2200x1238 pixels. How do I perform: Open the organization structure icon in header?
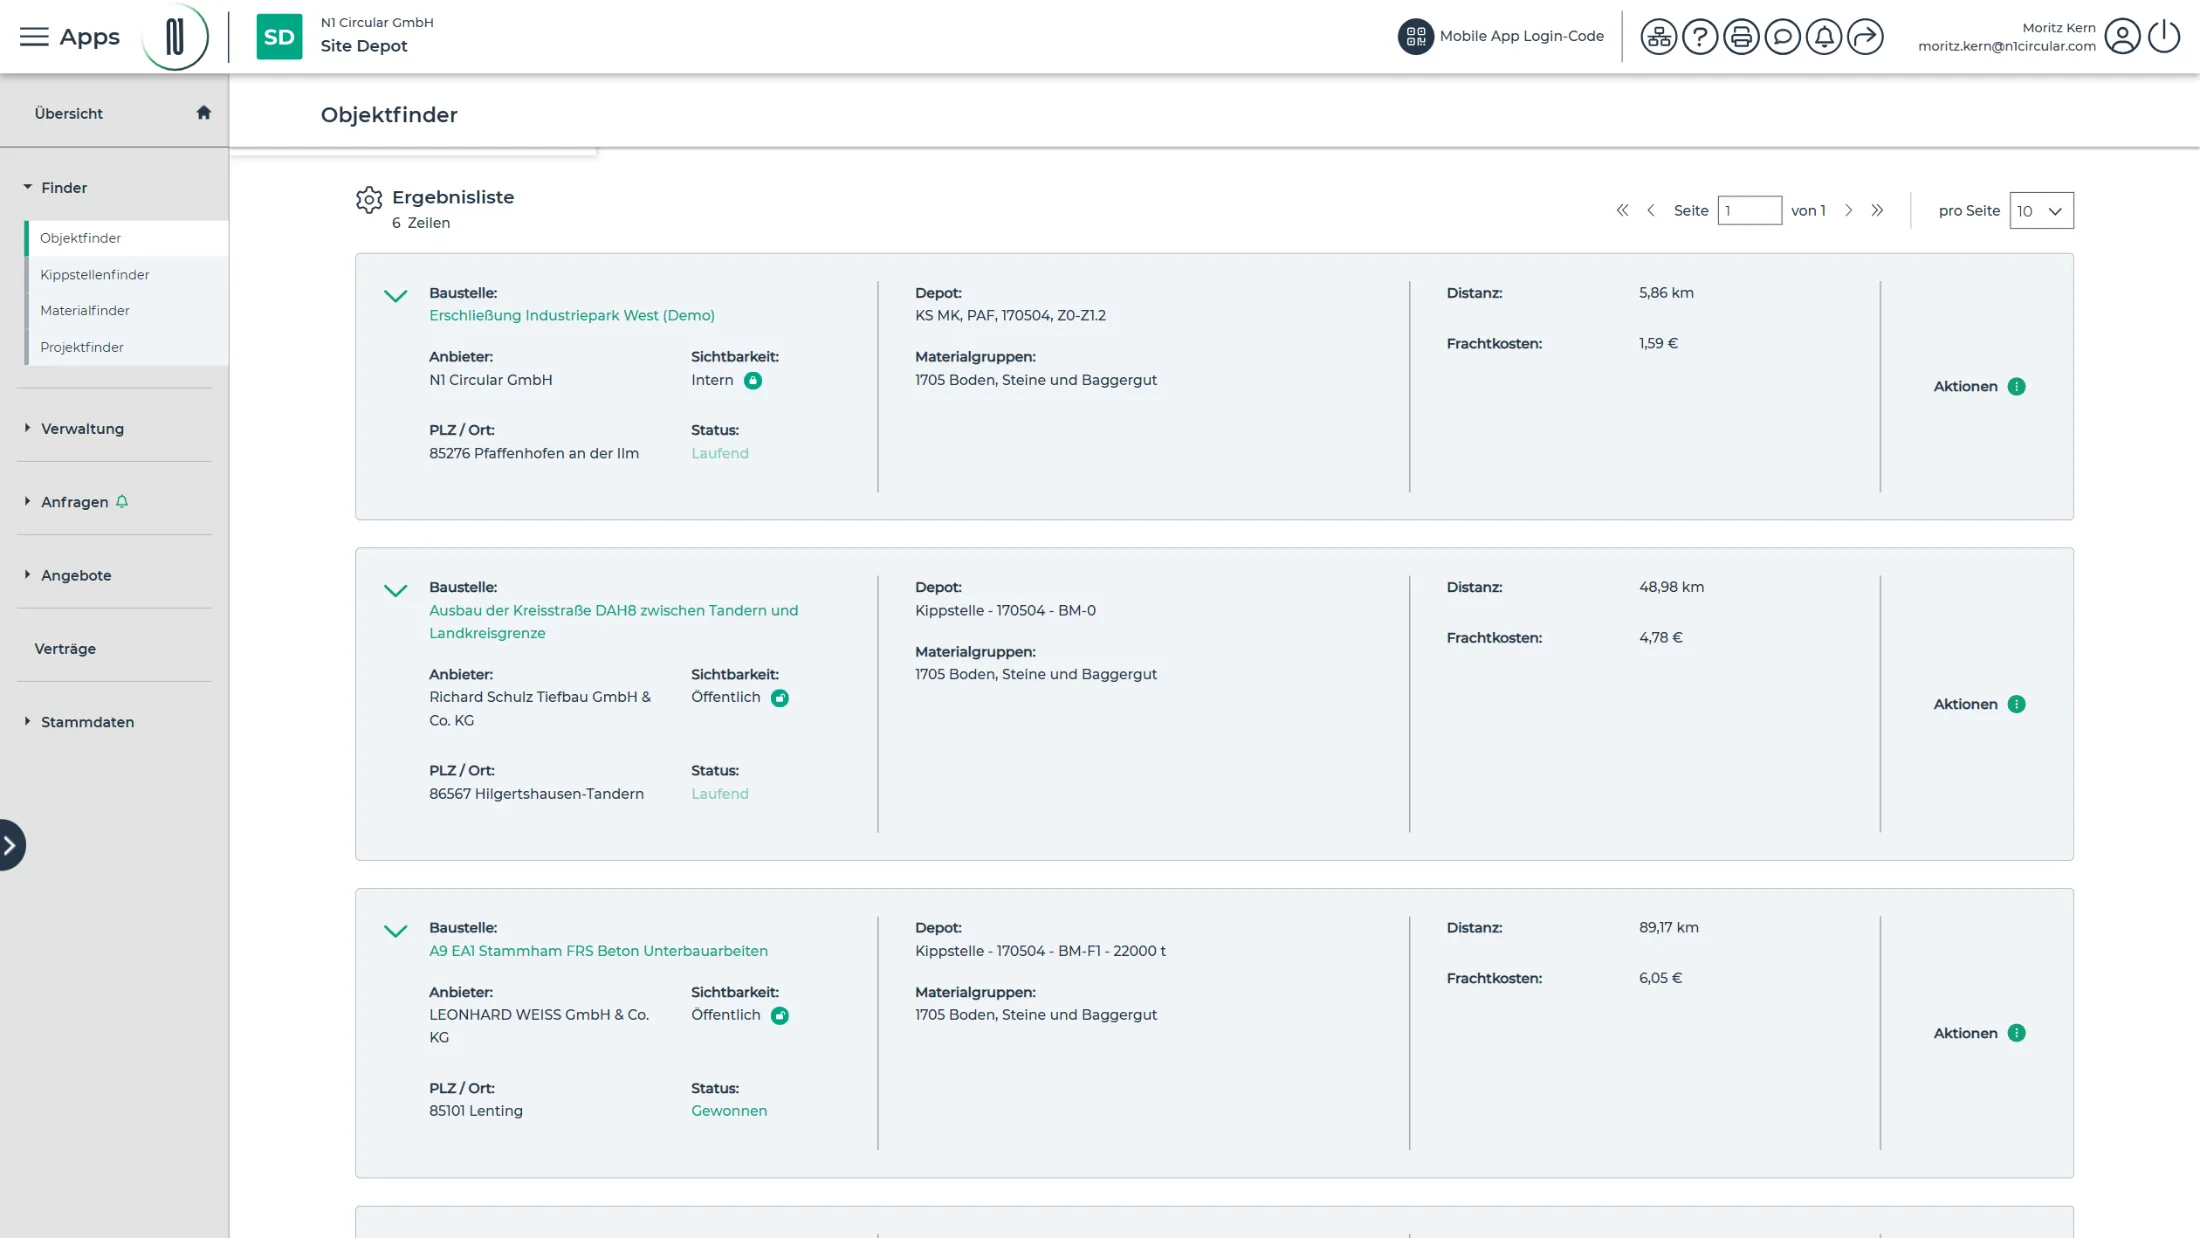click(x=1658, y=37)
